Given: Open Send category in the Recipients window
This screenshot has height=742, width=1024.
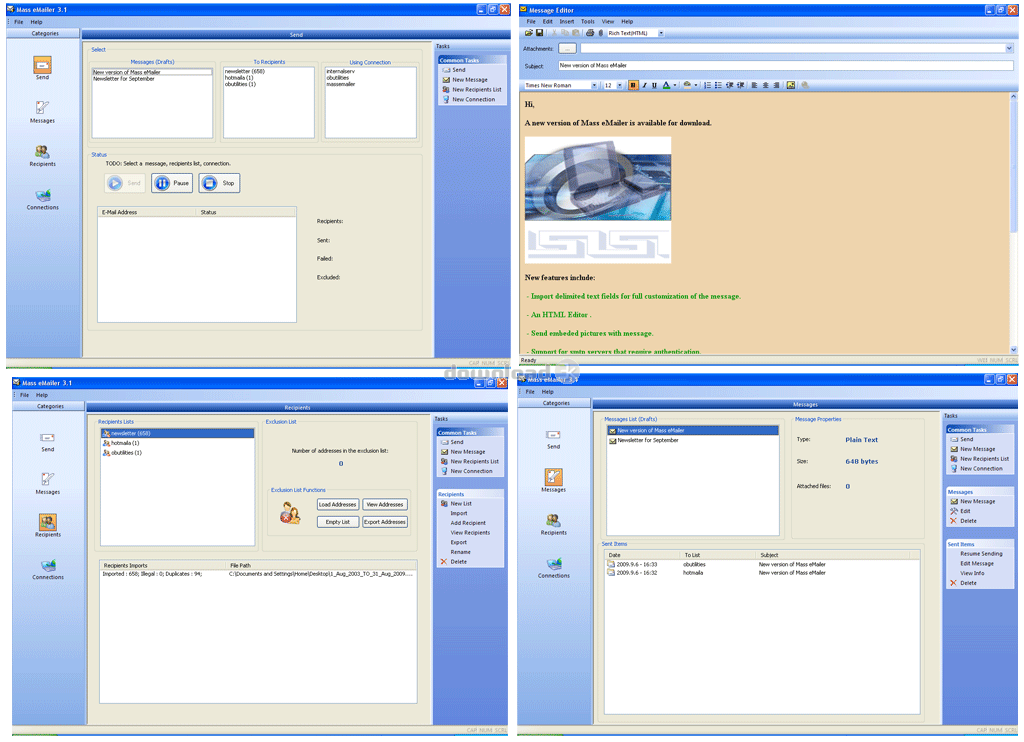Looking at the screenshot, I should tap(48, 438).
